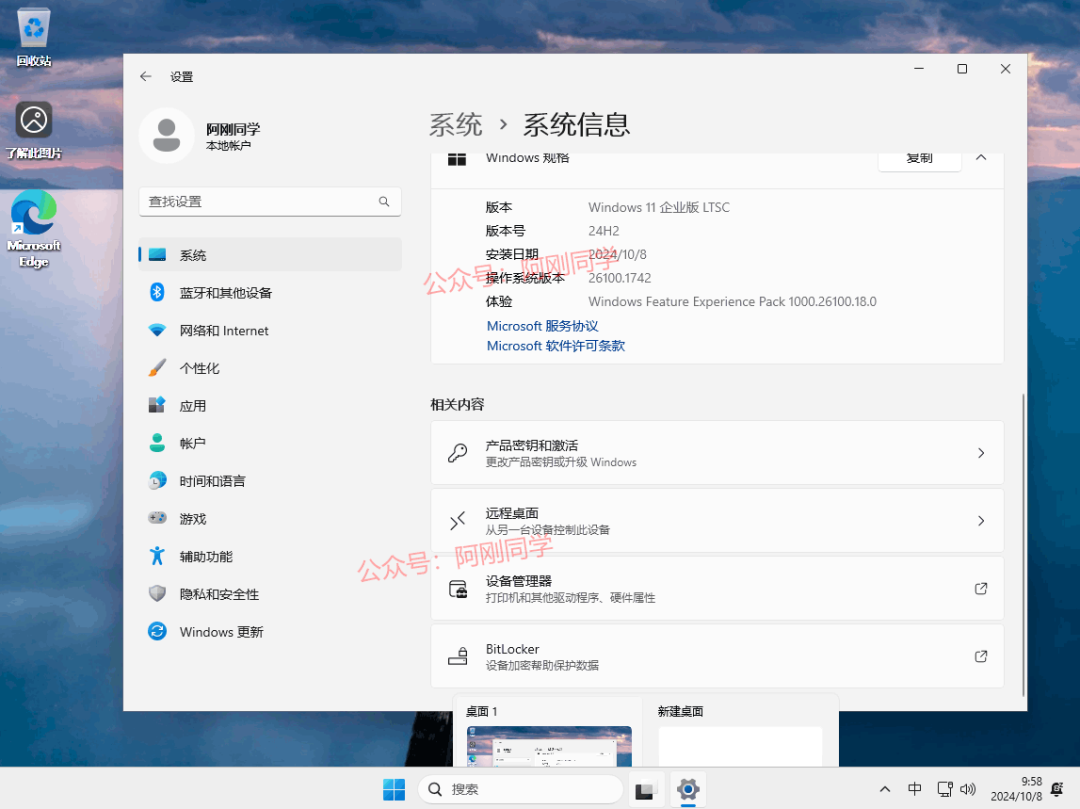Open Microsoft 服务协议 link

pos(542,326)
